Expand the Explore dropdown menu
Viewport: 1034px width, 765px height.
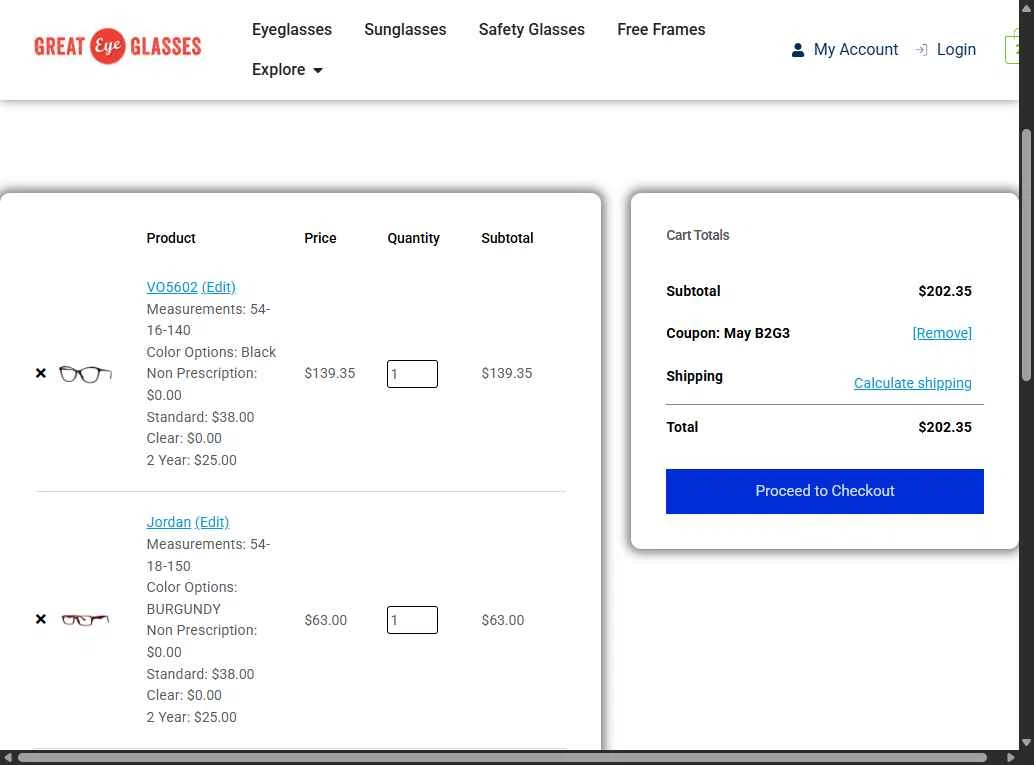click(x=287, y=70)
